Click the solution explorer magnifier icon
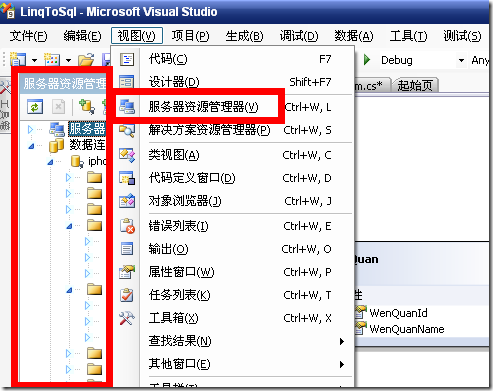The height and width of the screenshot is (391, 493). pos(127,130)
